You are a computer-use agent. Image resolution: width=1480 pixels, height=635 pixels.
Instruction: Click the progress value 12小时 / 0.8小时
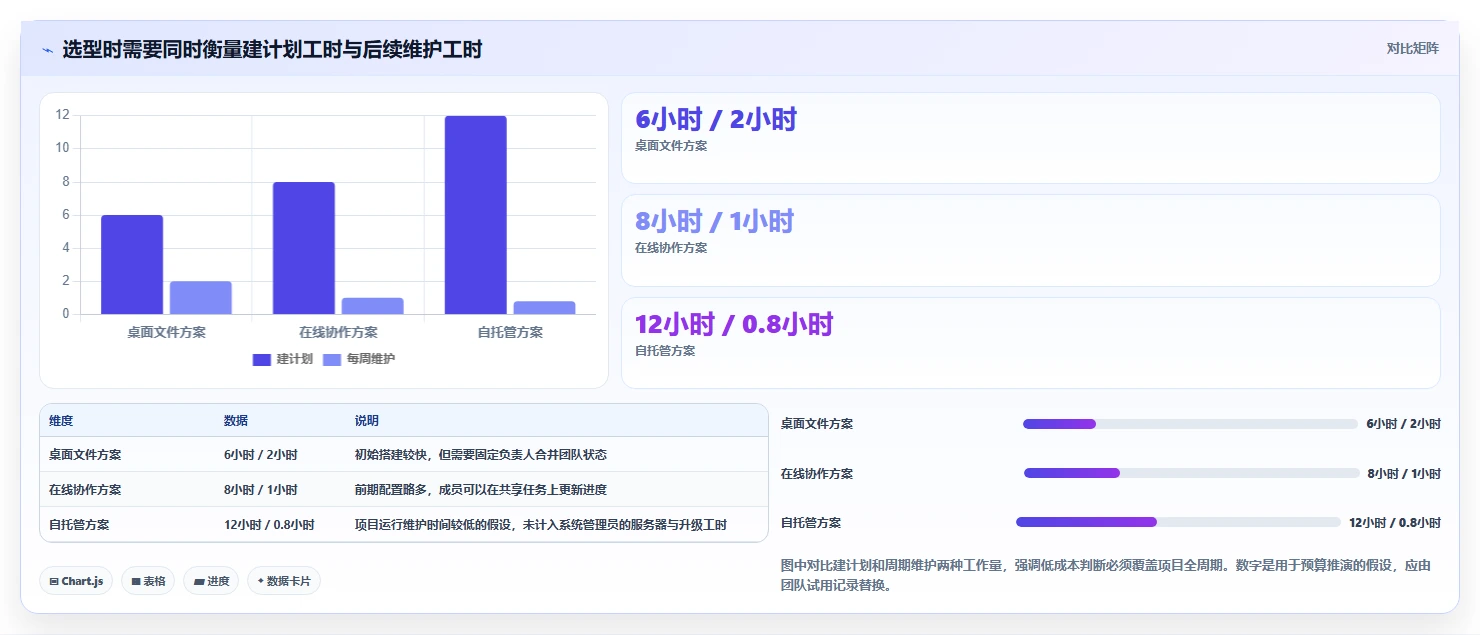(1395, 522)
